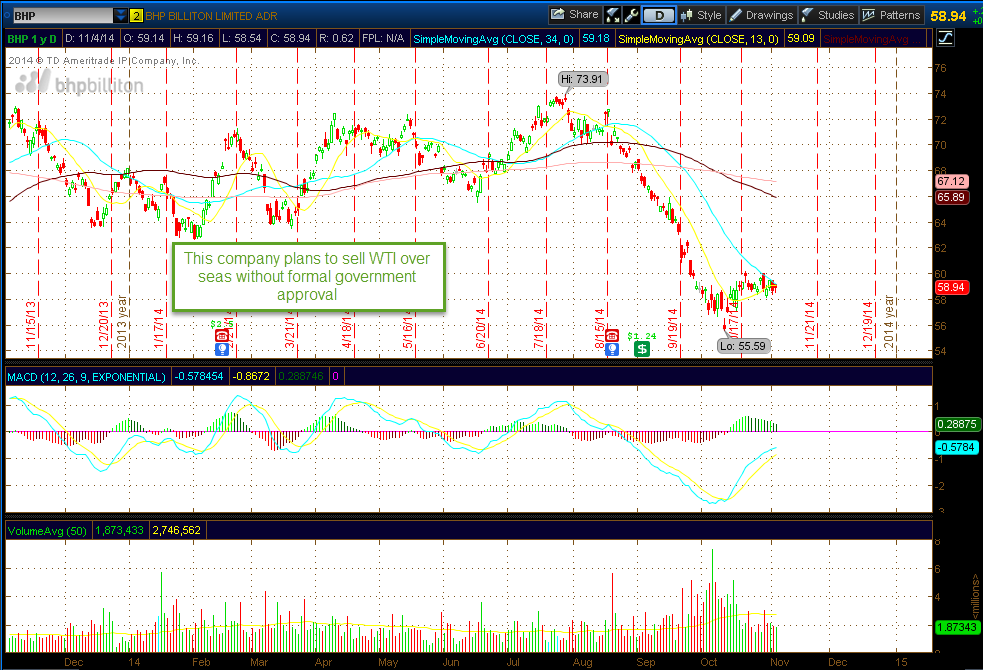Click the yellow number 2 link icon
This screenshot has height=670, width=983.
[x=136, y=16]
